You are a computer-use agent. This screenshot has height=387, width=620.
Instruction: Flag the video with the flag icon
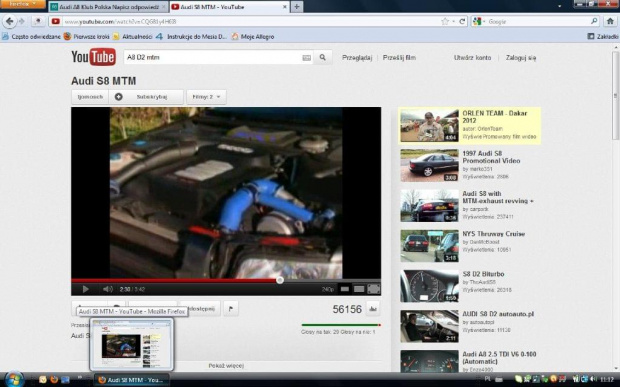coord(231,309)
